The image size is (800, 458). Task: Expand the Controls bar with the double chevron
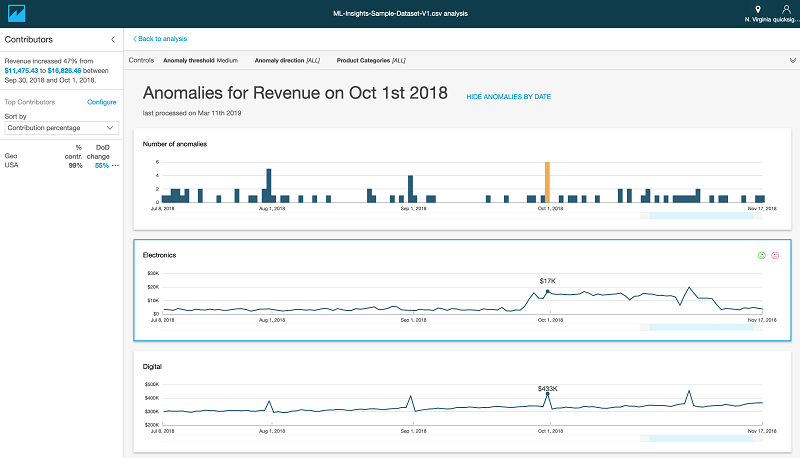792,60
